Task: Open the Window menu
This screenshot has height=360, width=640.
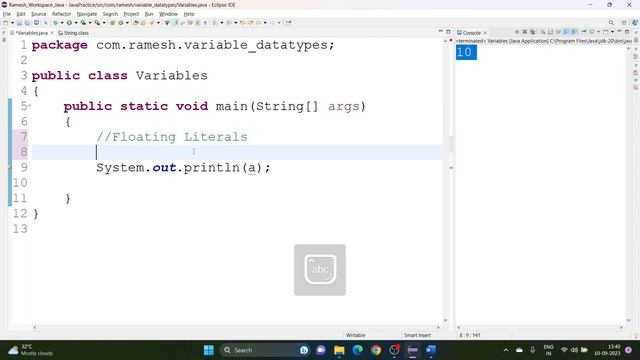Action: click(x=168, y=14)
